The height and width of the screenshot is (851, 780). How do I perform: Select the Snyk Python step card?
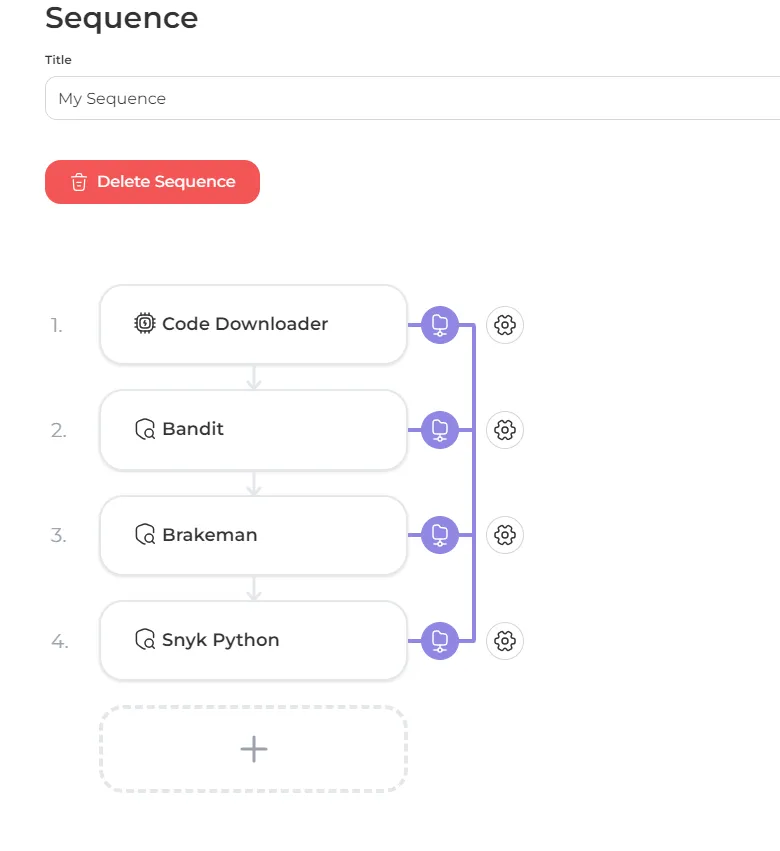(x=253, y=640)
